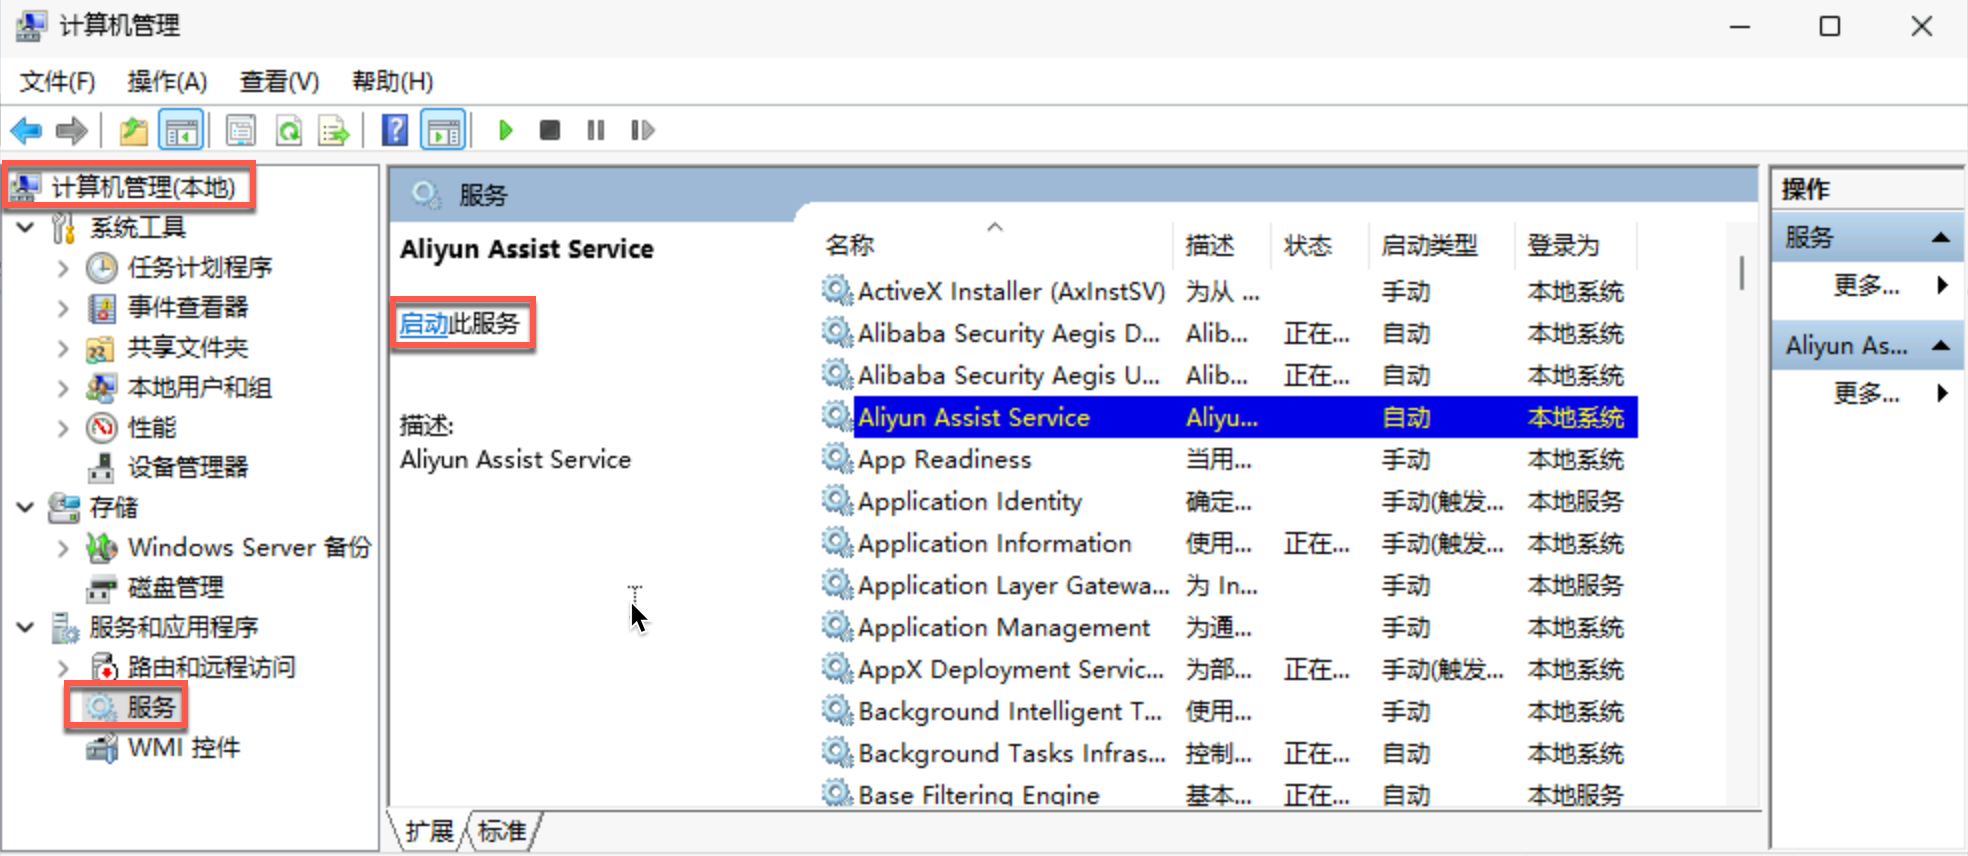Image resolution: width=1968 pixels, height=856 pixels.
Task: Open 磁盘管理 in the tree
Action: (x=176, y=587)
